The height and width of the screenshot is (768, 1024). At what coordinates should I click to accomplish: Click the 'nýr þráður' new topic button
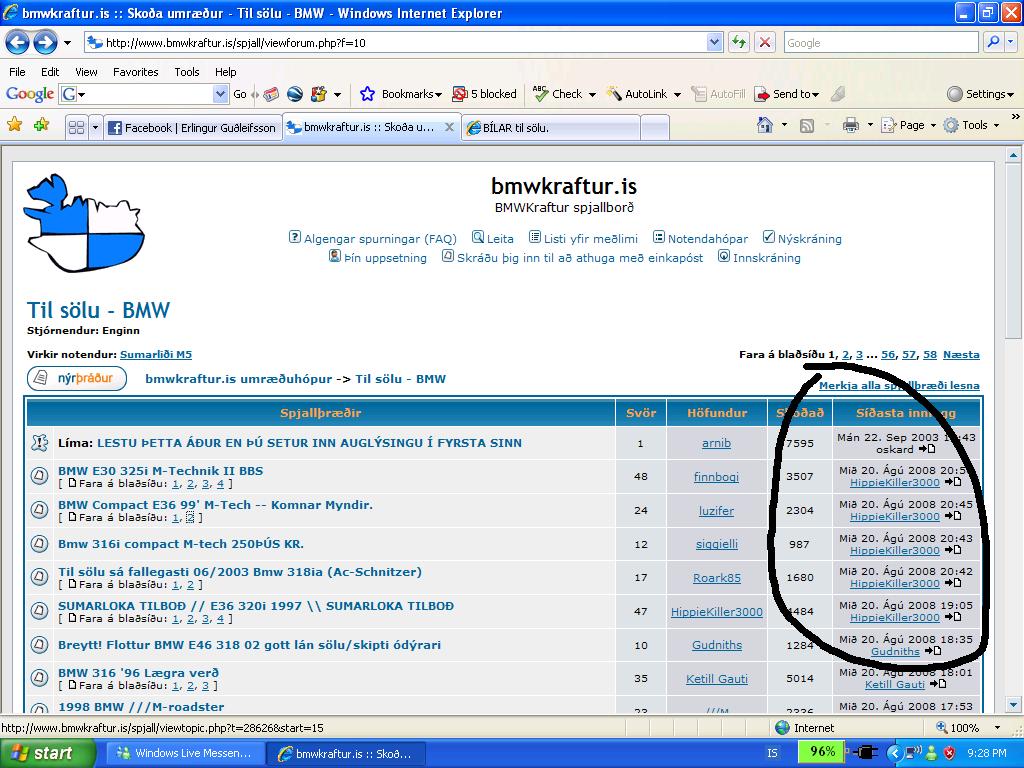coord(77,379)
